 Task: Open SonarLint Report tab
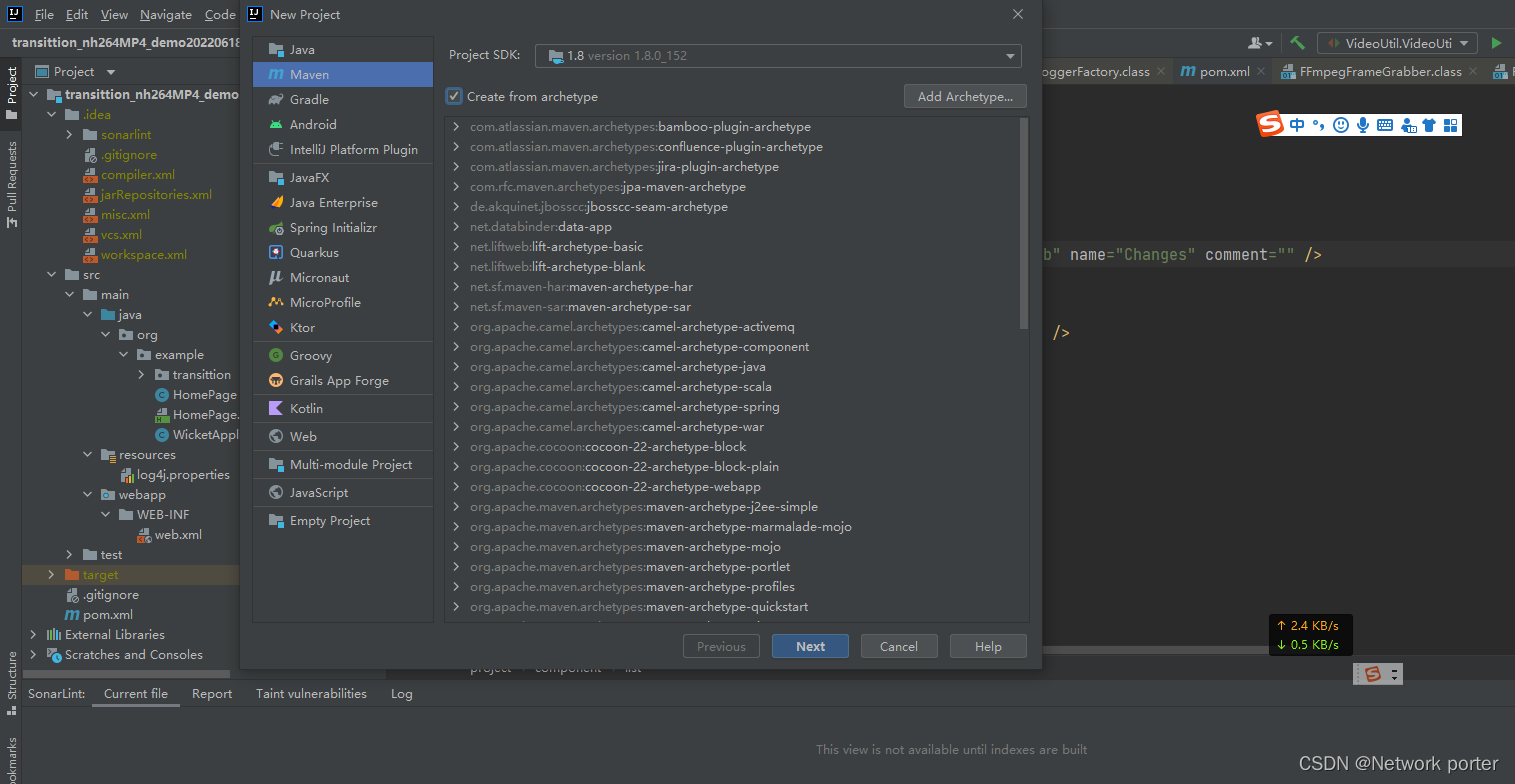[212, 694]
